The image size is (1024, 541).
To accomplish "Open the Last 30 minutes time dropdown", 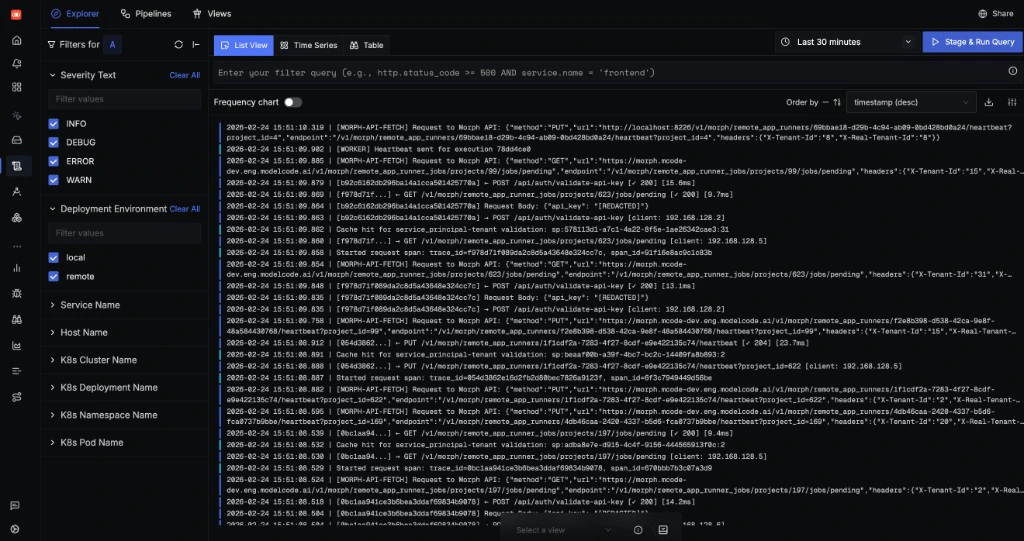I will 846,42.
